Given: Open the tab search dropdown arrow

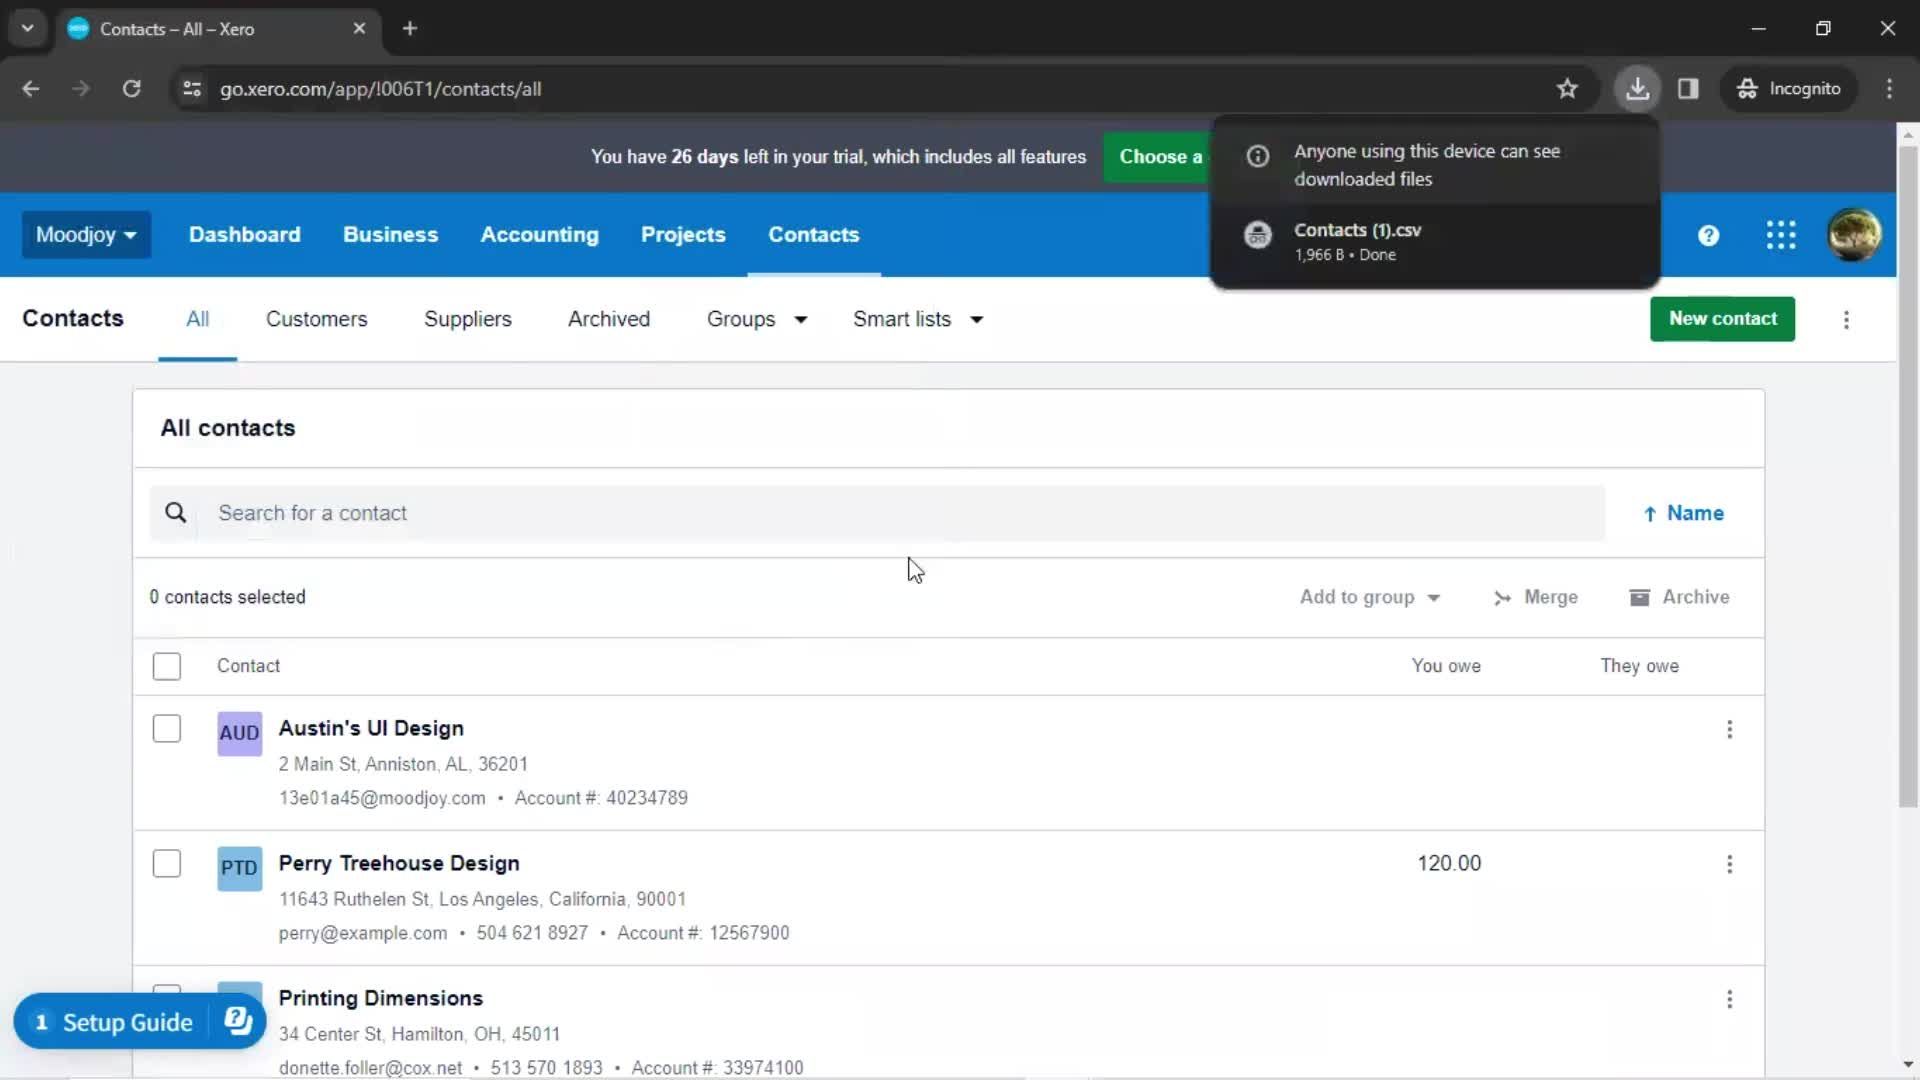Looking at the screenshot, I should [x=27, y=29].
